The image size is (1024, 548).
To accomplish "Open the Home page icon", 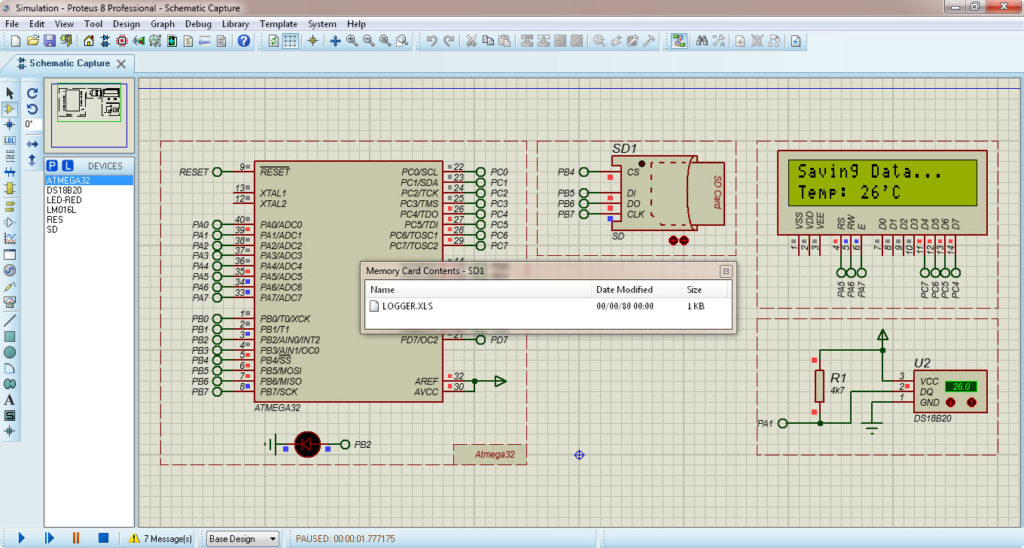I will point(88,40).
